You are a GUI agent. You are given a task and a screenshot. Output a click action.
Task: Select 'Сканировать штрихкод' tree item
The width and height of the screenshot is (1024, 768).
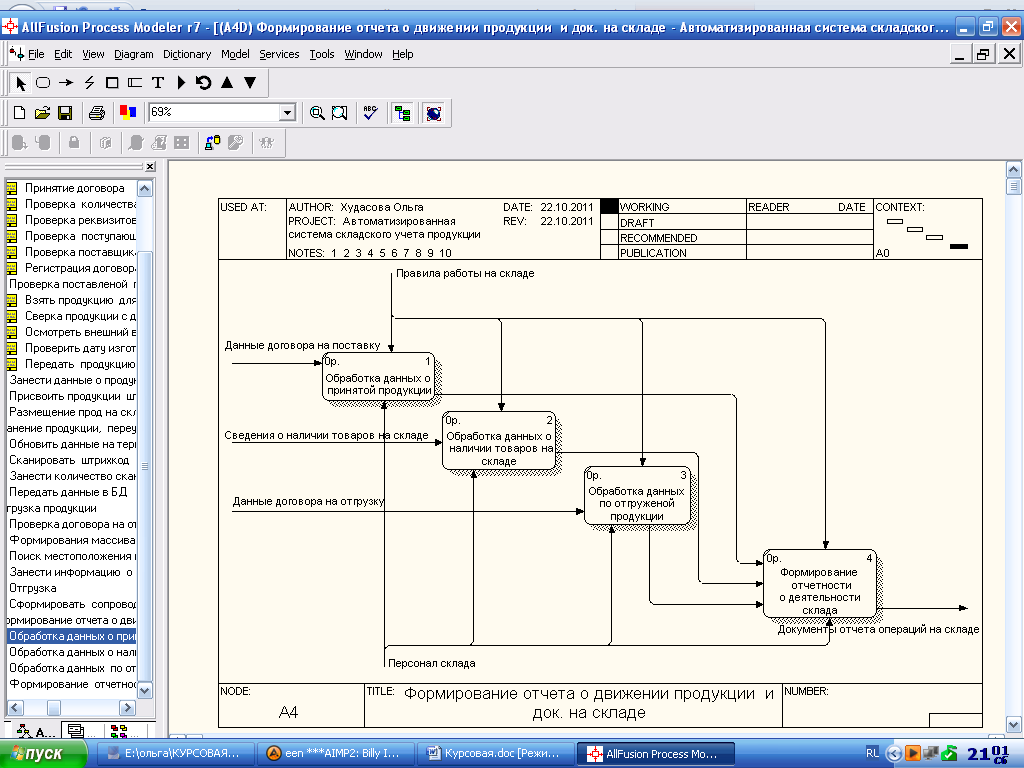[69, 460]
